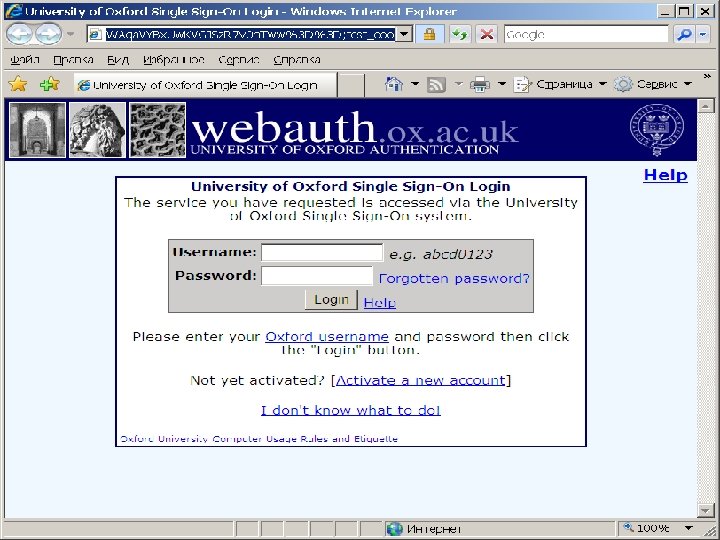
Task: Select the University of Oxford Single Sign-On tab
Action: point(205,85)
